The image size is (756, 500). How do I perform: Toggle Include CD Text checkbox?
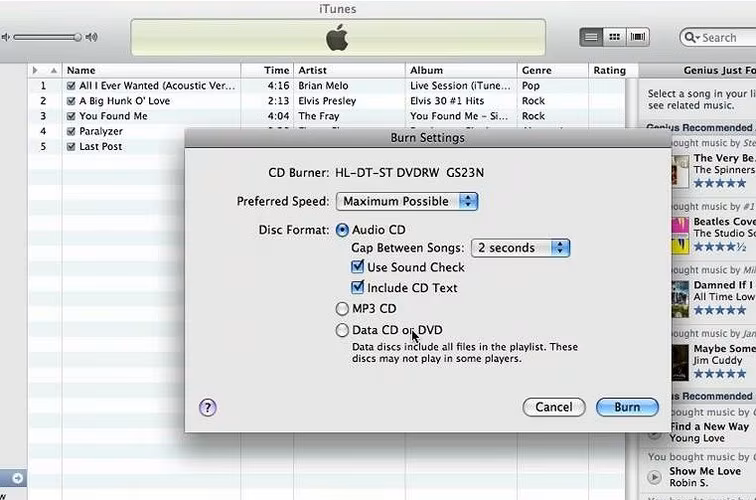coord(357,287)
